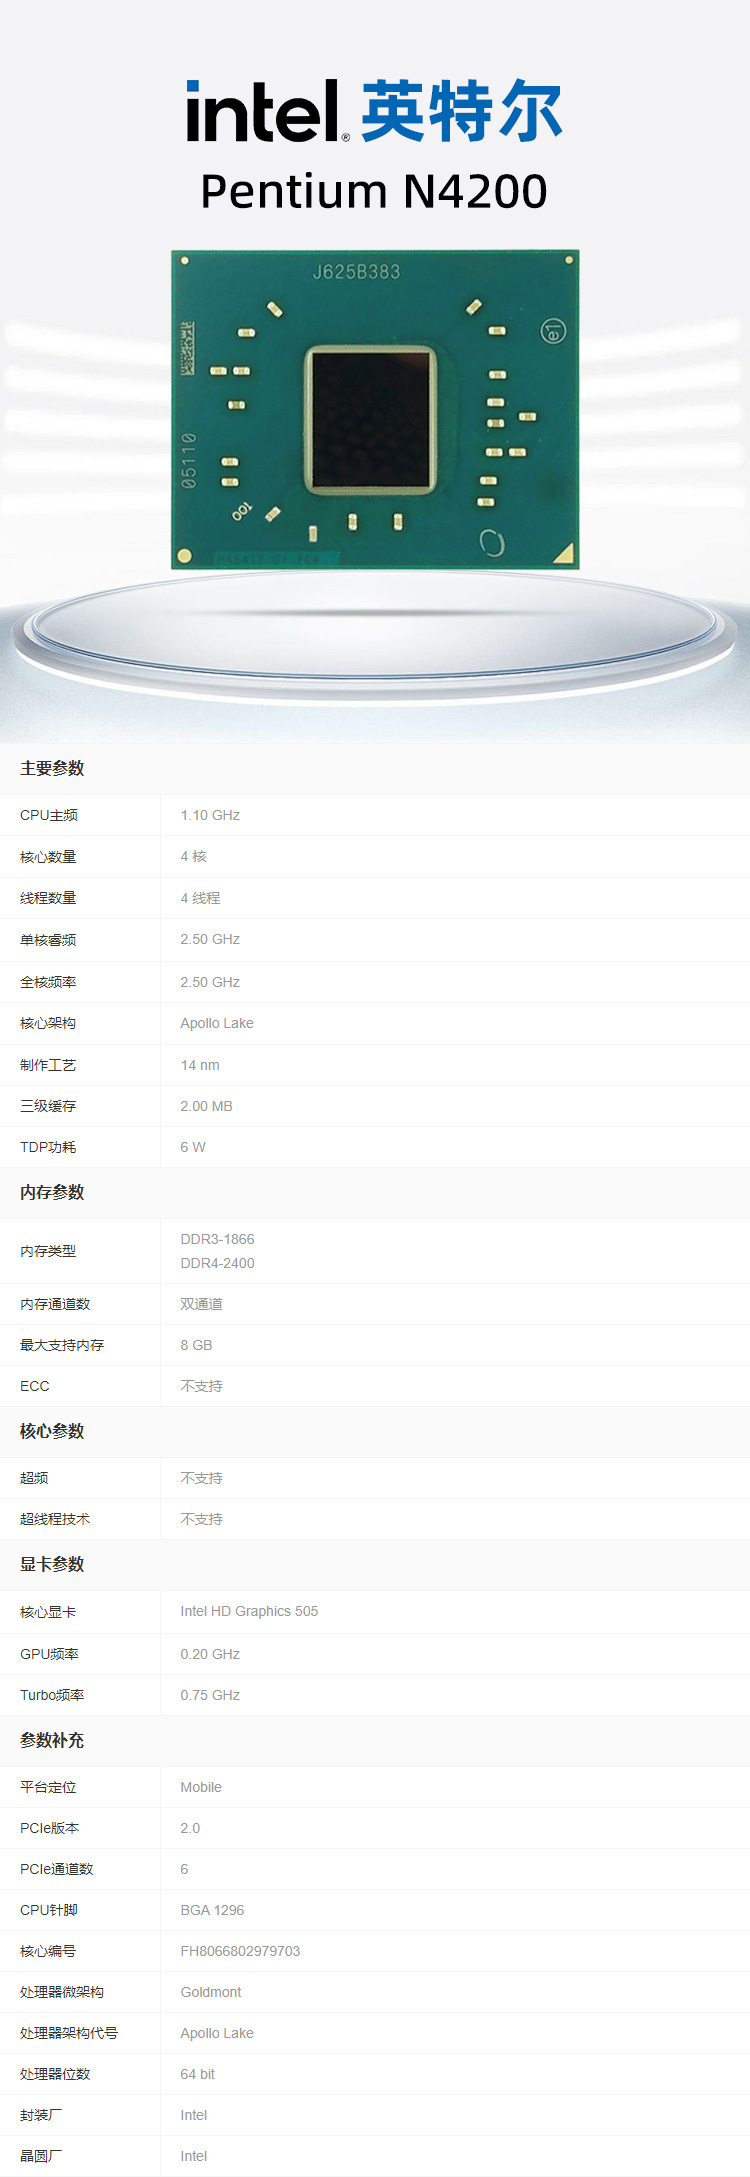Select the 双通道 memory channel value
This screenshot has height=2177, width=750.
point(201,1304)
